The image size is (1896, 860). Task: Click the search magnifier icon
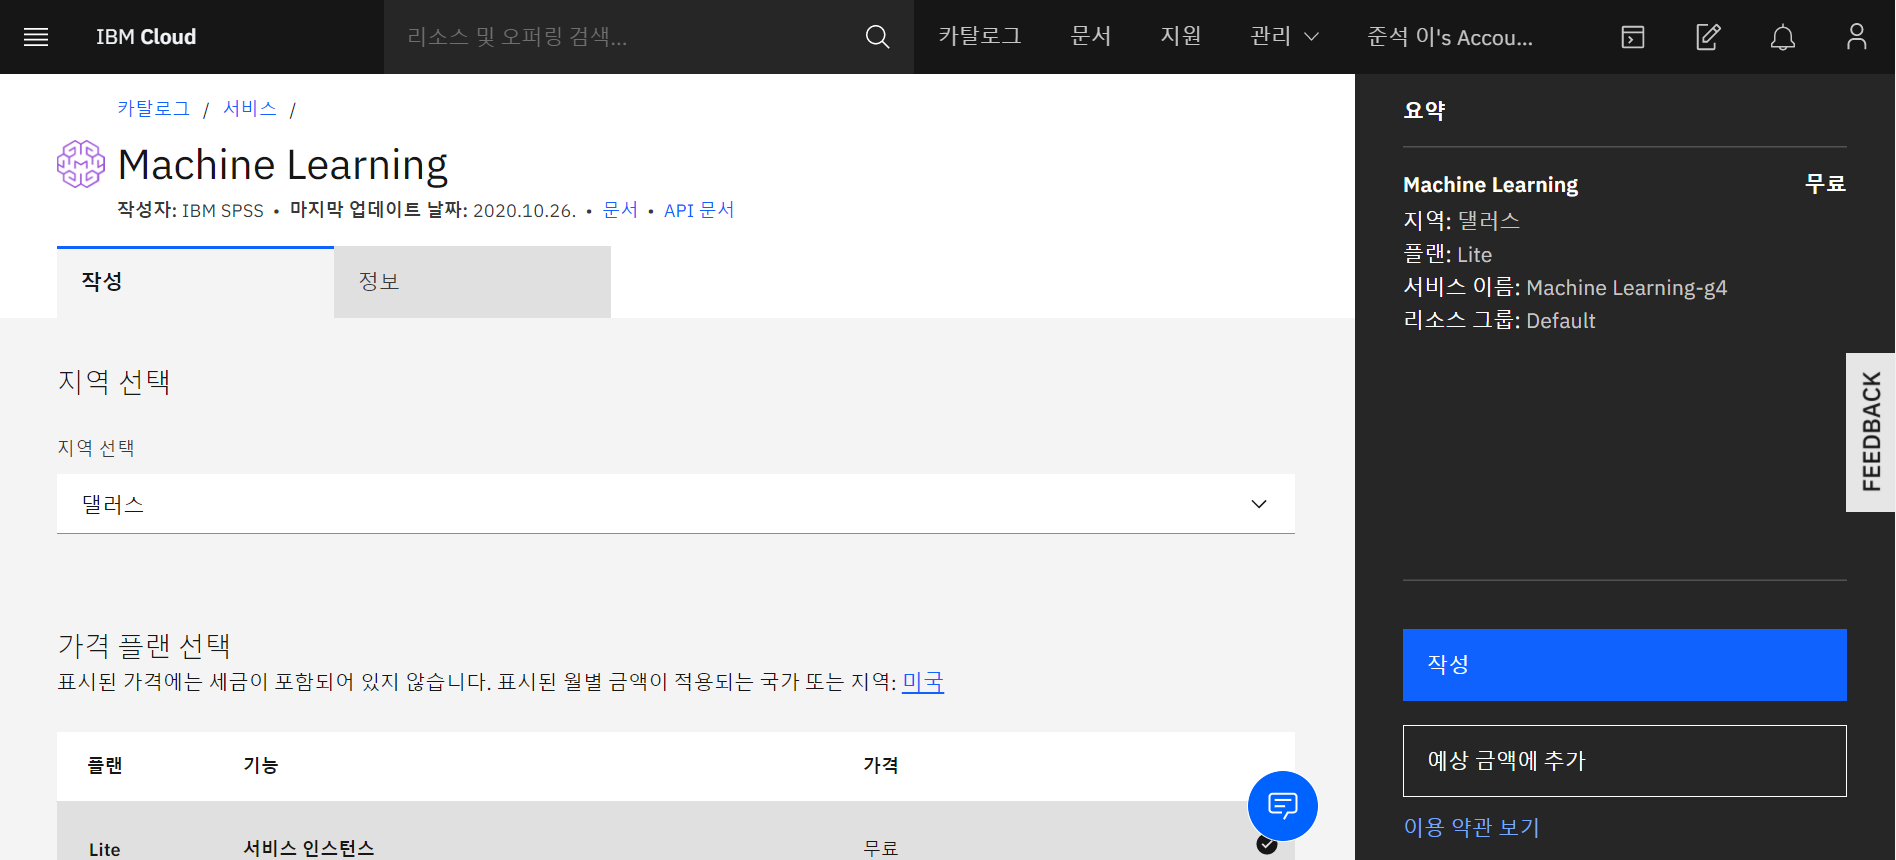877,37
